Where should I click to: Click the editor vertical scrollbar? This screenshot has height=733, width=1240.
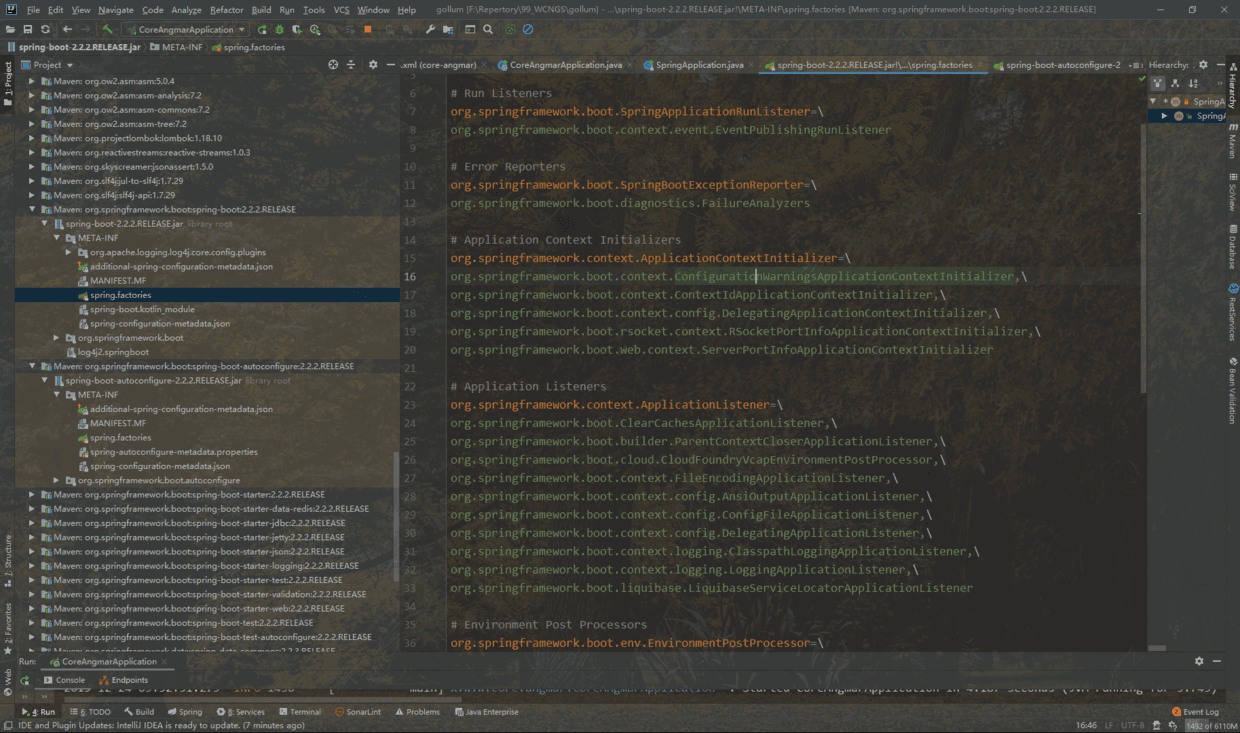pyautogui.click(x=1144, y=258)
